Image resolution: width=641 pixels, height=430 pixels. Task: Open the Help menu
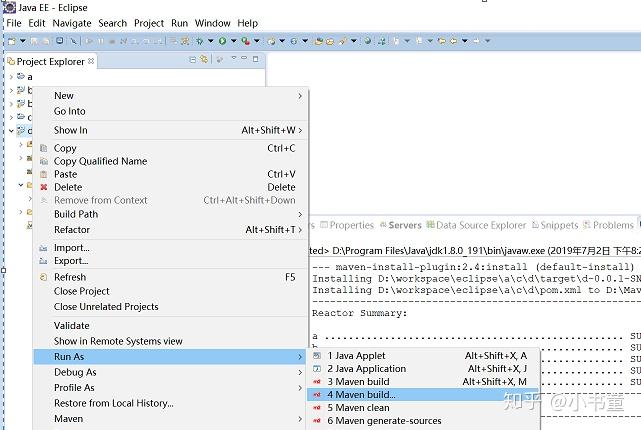pos(247,23)
